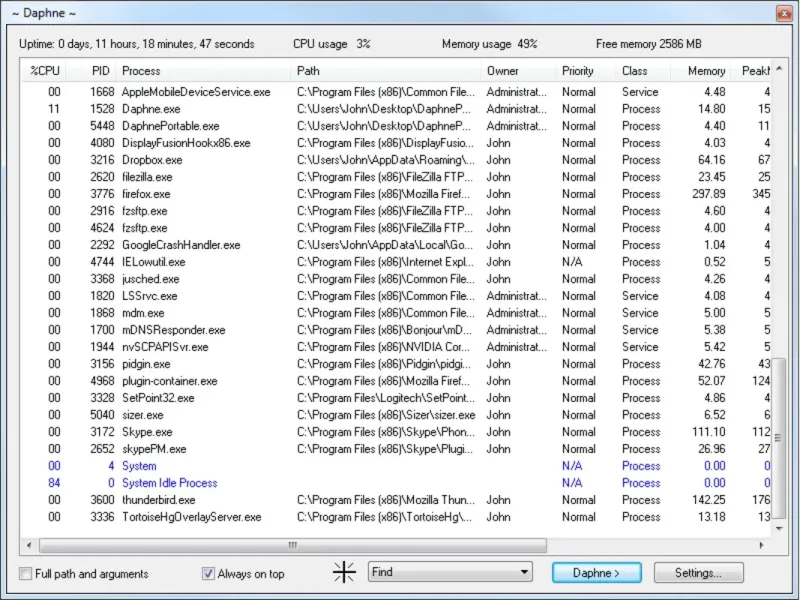This screenshot has height=600, width=800.
Task: Select the Daphne.exe process row
Action: coord(395,109)
